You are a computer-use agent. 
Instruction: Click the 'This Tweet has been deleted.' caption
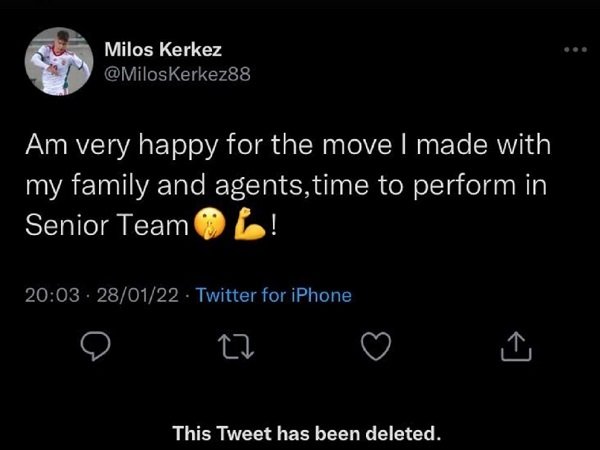click(x=307, y=433)
